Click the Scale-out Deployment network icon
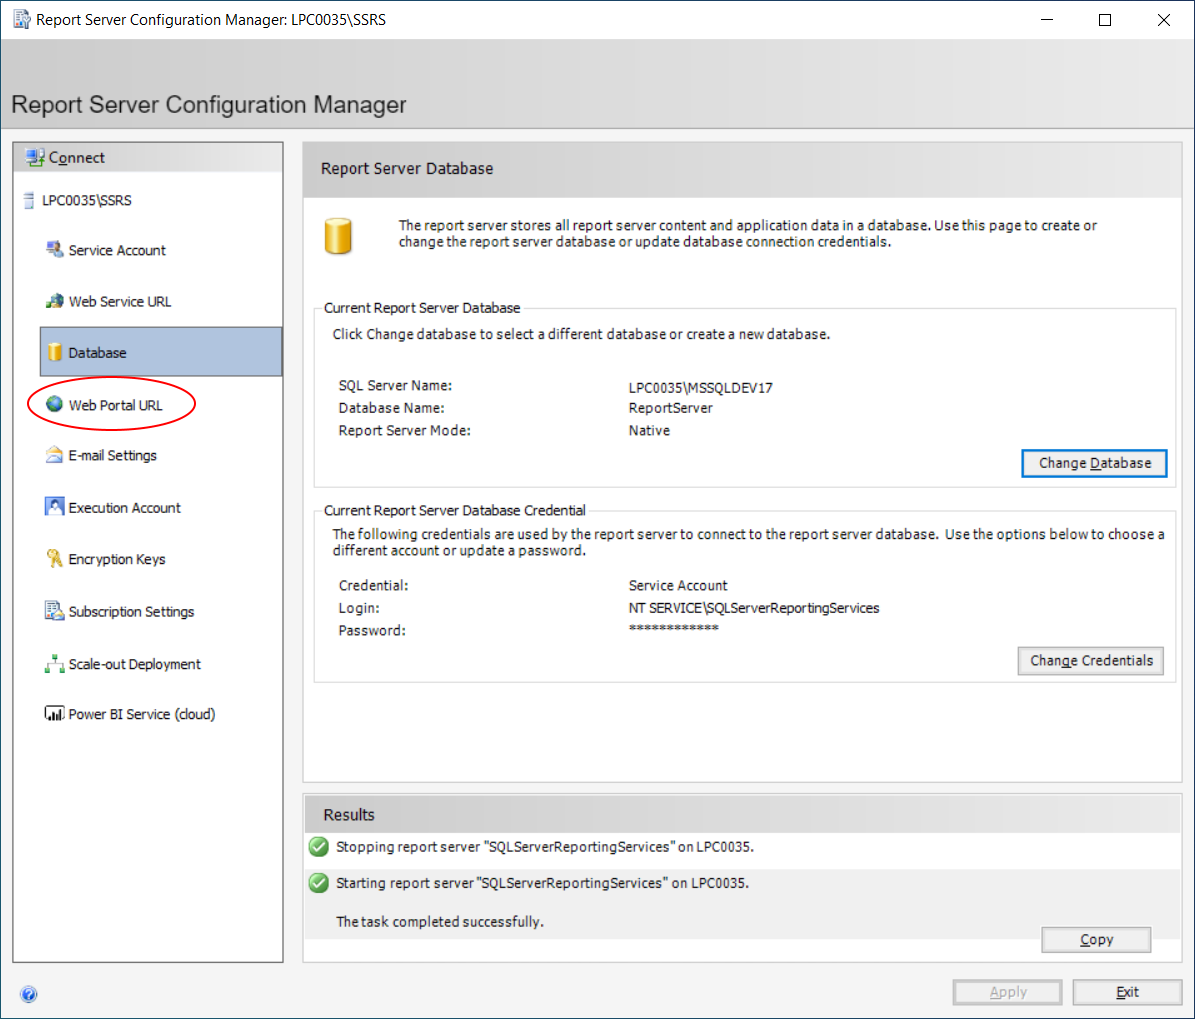1195x1019 pixels. (x=54, y=664)
